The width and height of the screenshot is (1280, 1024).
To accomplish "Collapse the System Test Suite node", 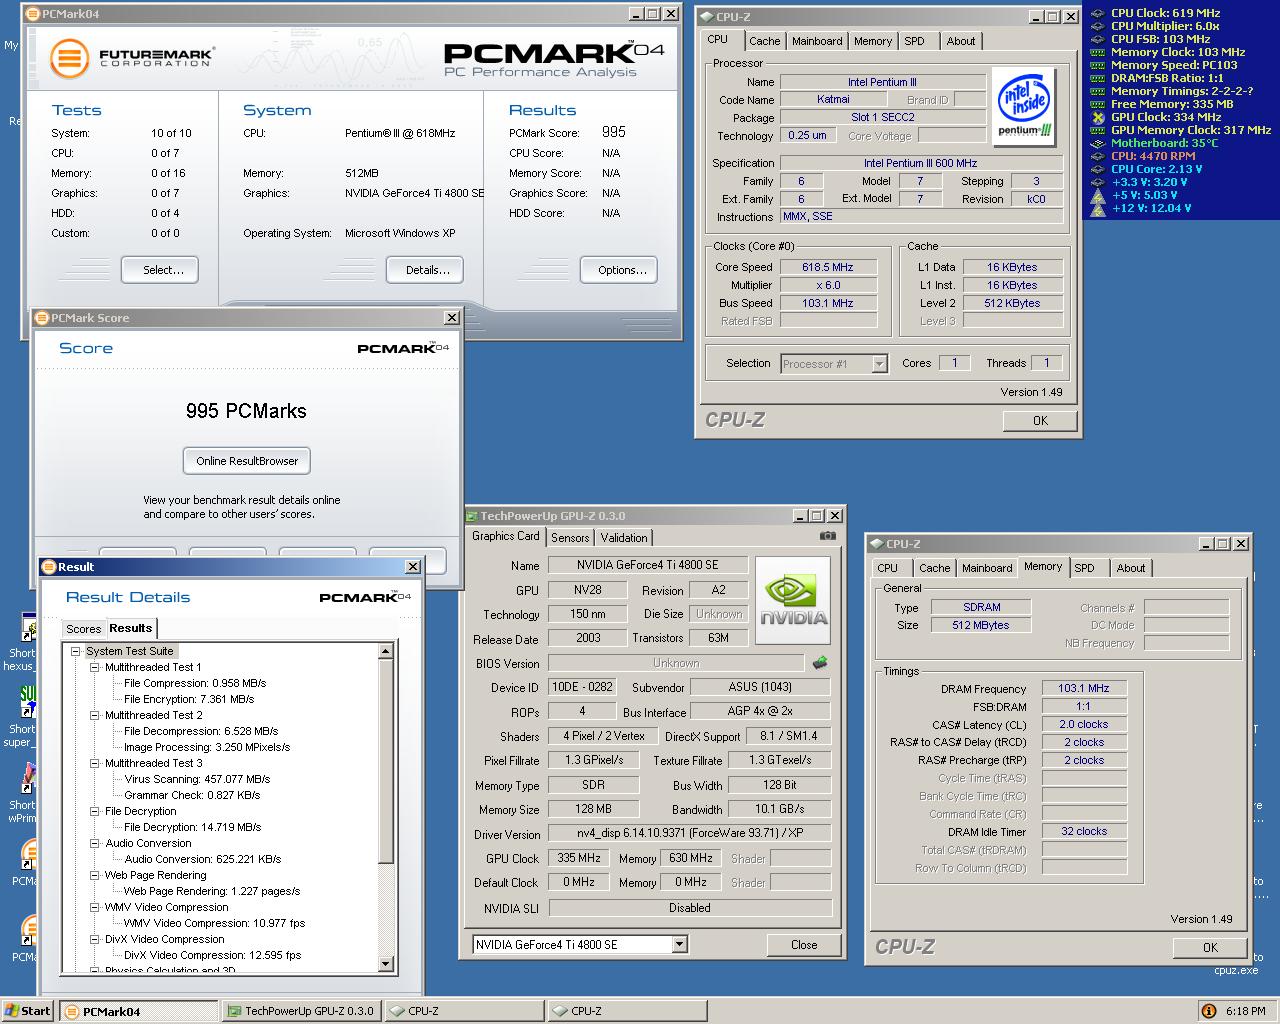I will [75, 651].
